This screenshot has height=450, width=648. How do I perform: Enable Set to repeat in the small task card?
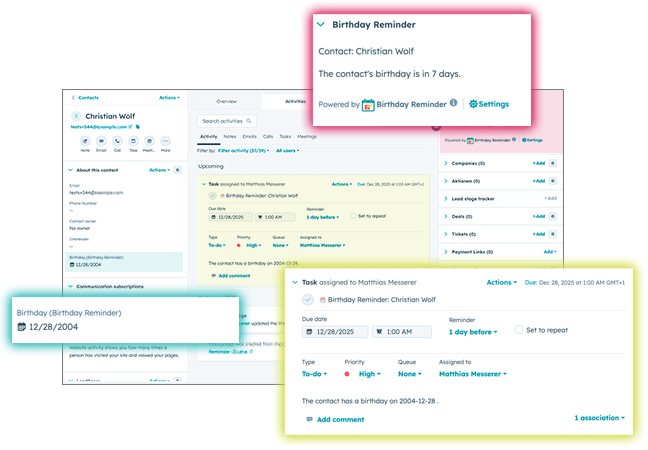[353, 216]
